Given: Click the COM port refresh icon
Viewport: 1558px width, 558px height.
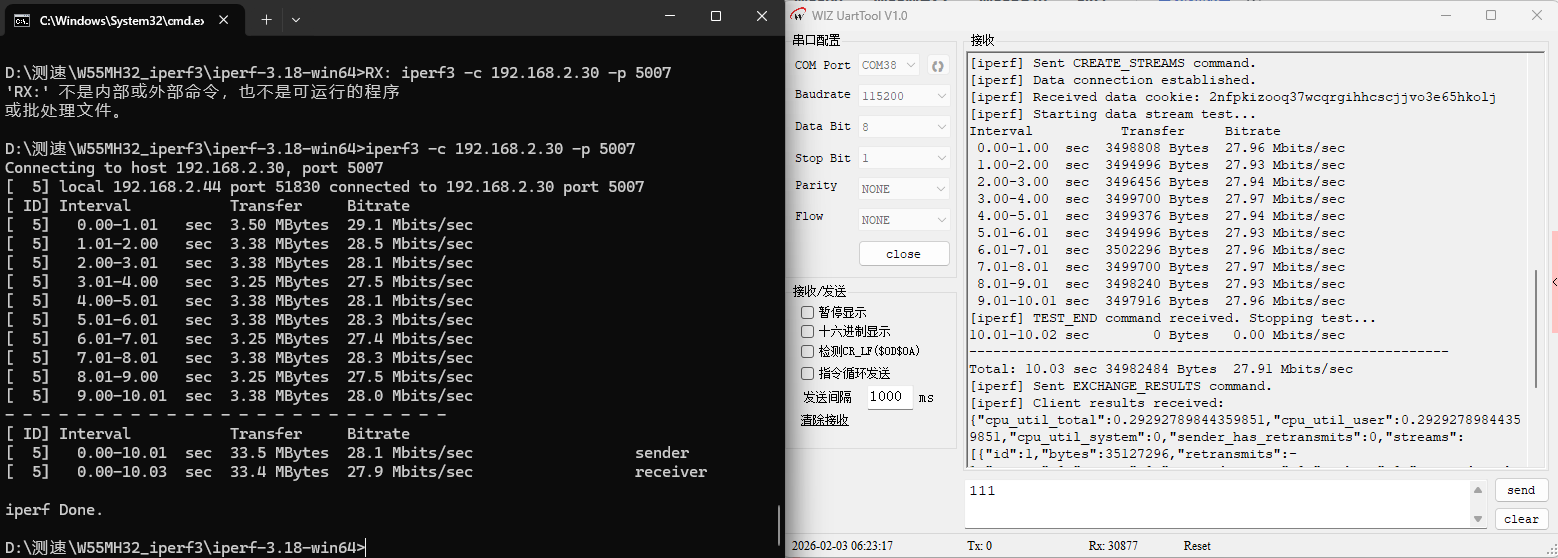Looking at the screenshot, I should (x=938, y=66).
